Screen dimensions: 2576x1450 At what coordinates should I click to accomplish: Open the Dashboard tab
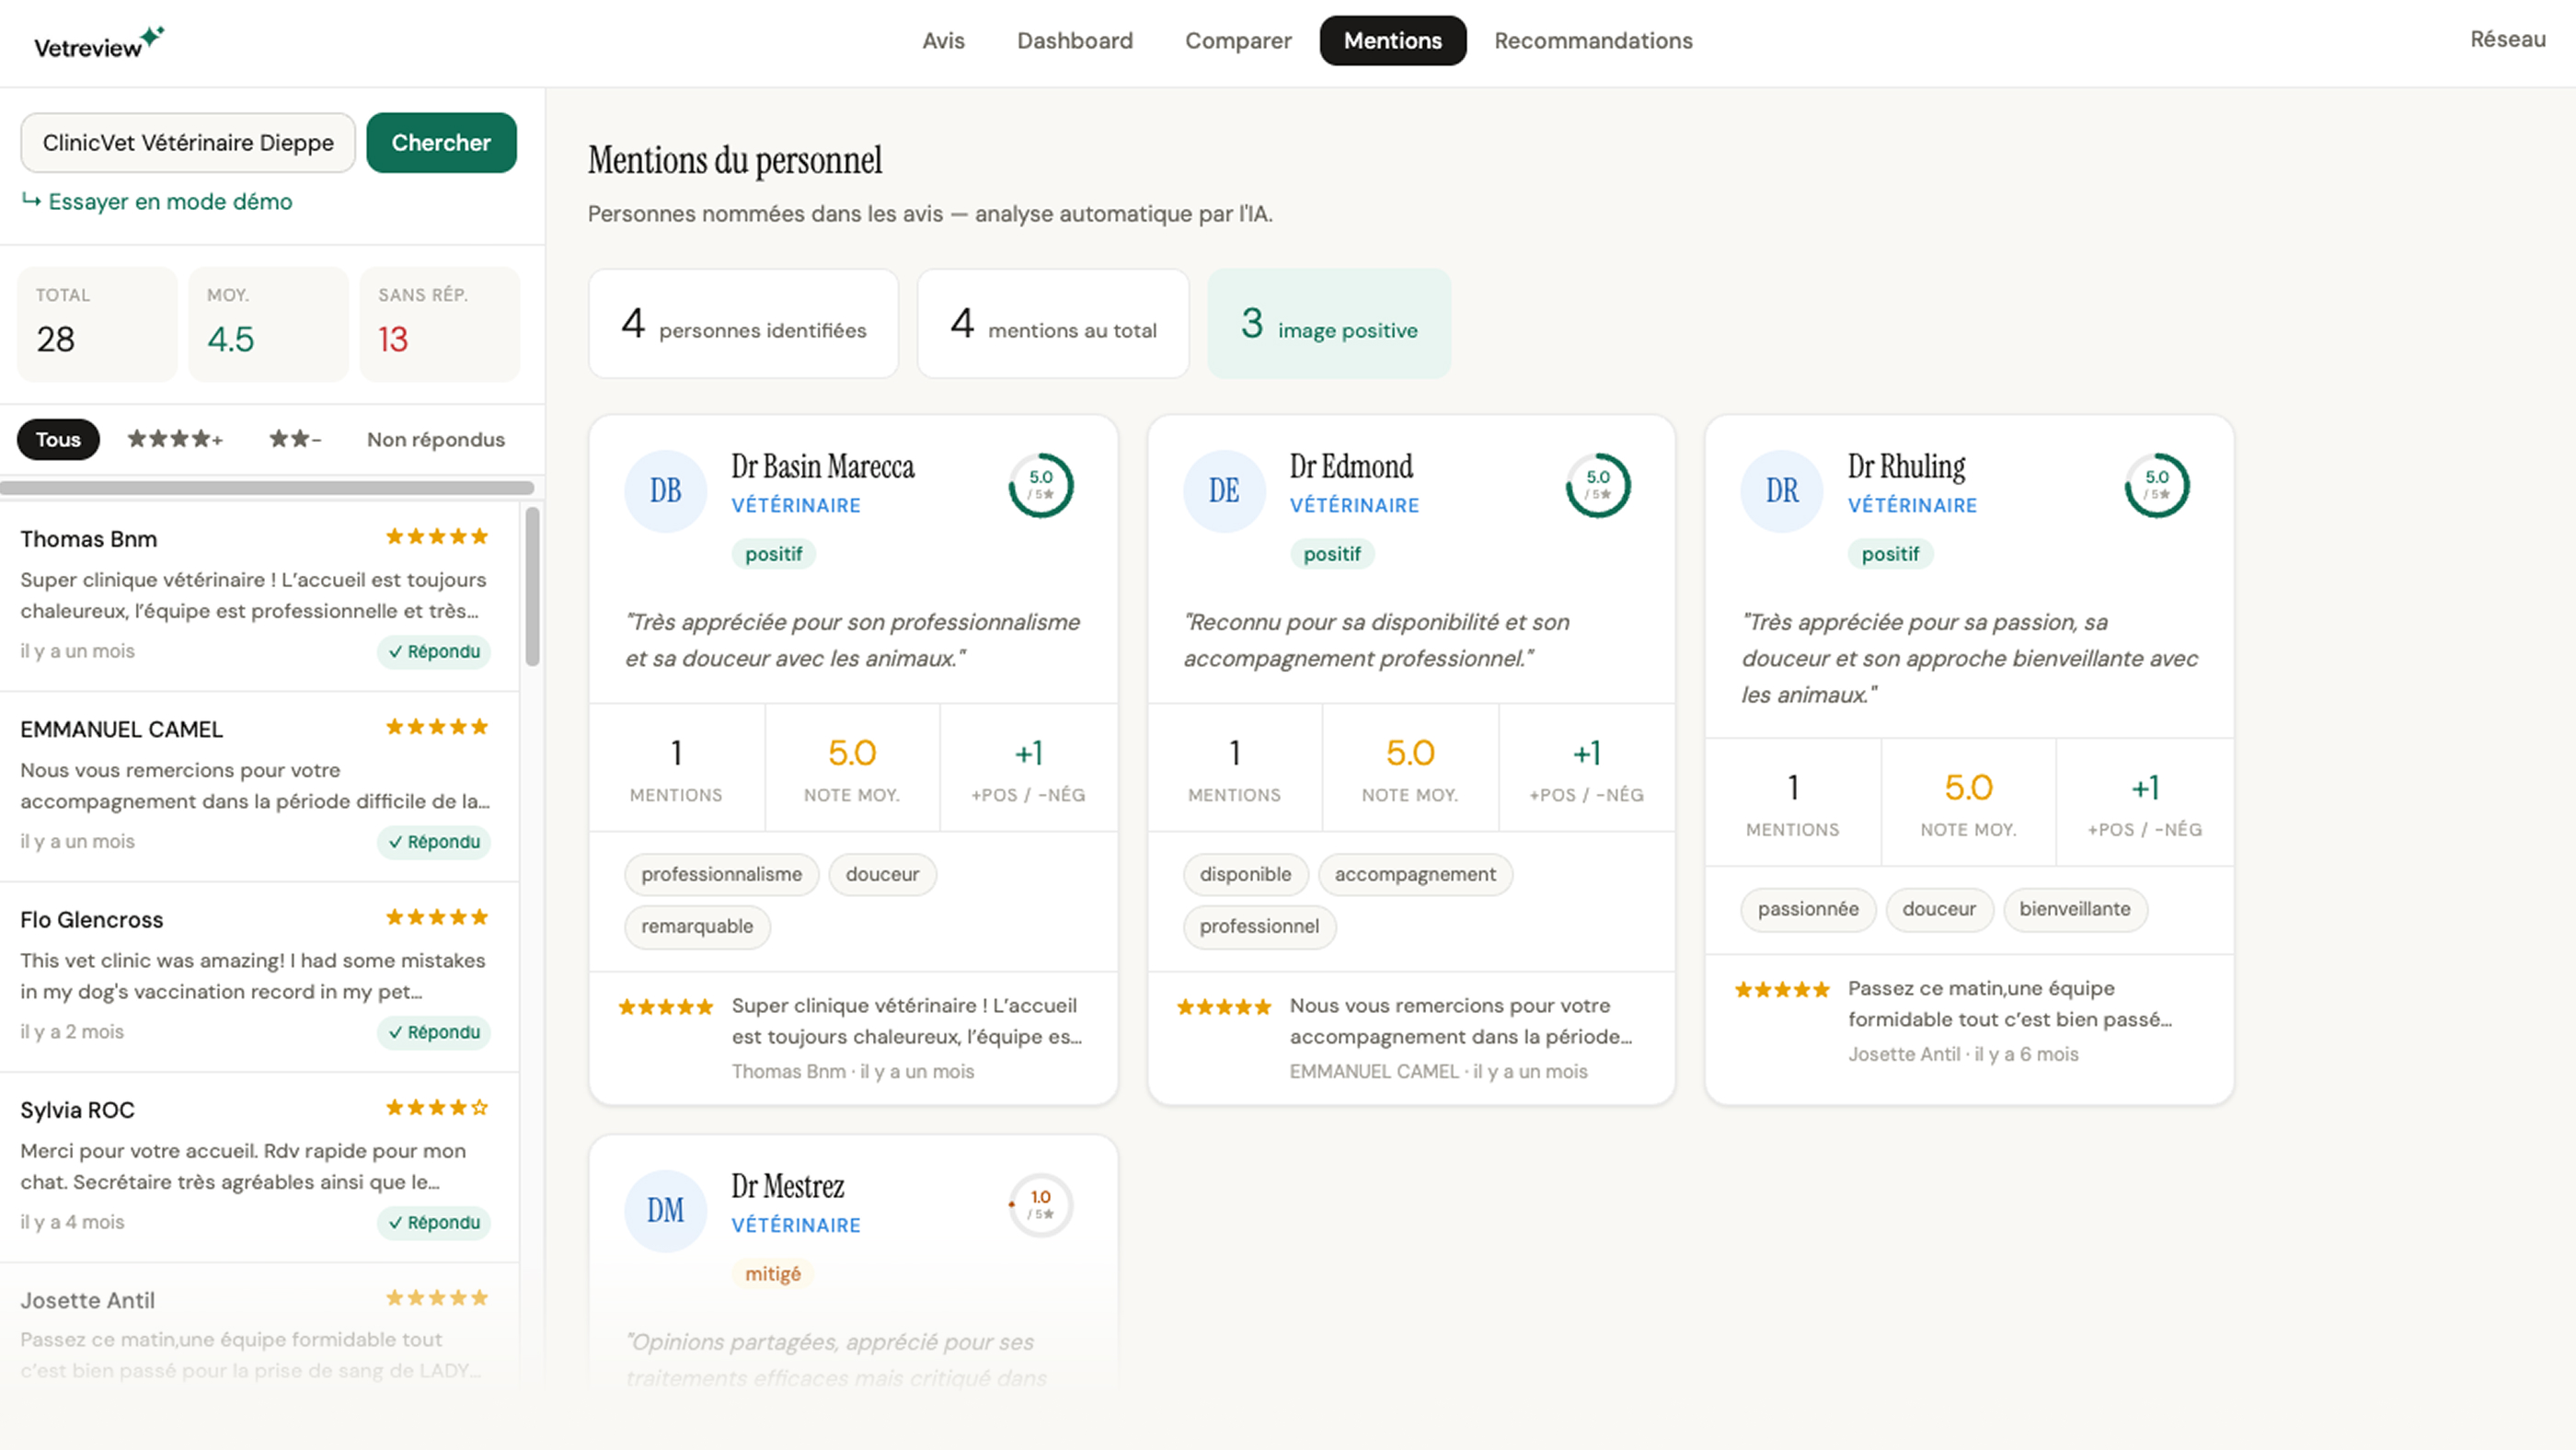[x=1075, y=41]
